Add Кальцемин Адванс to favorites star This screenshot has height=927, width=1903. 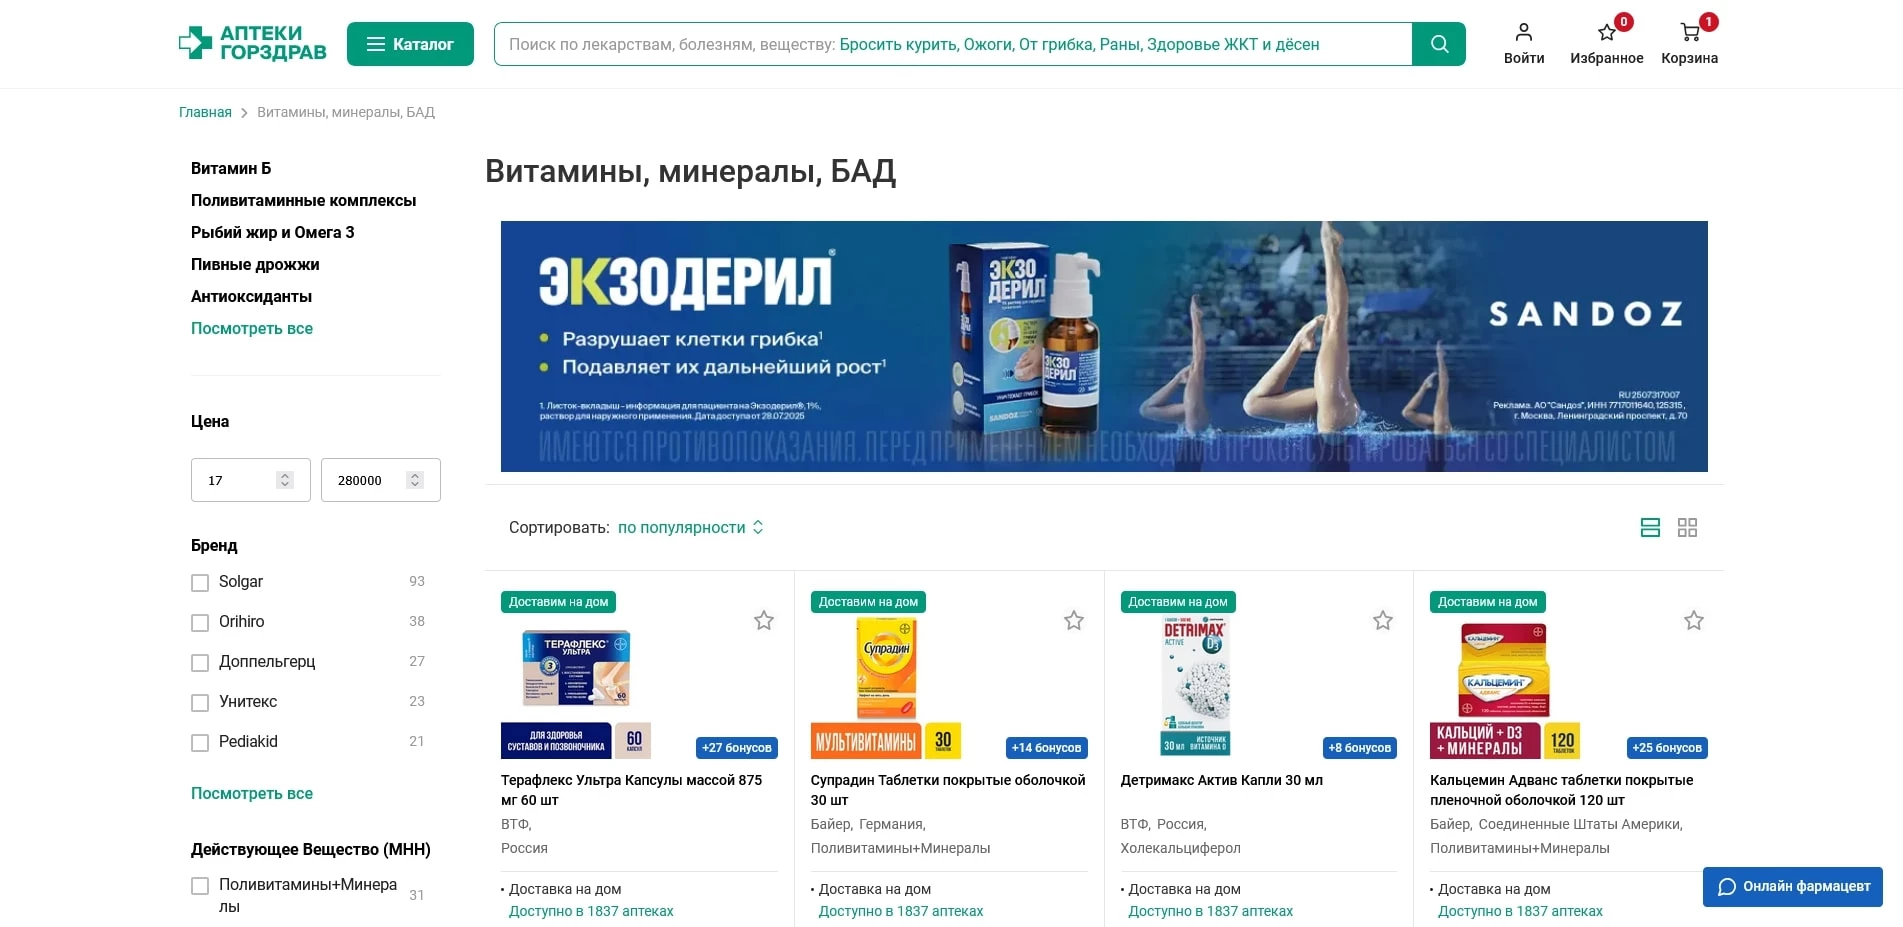click(1694, 621)
